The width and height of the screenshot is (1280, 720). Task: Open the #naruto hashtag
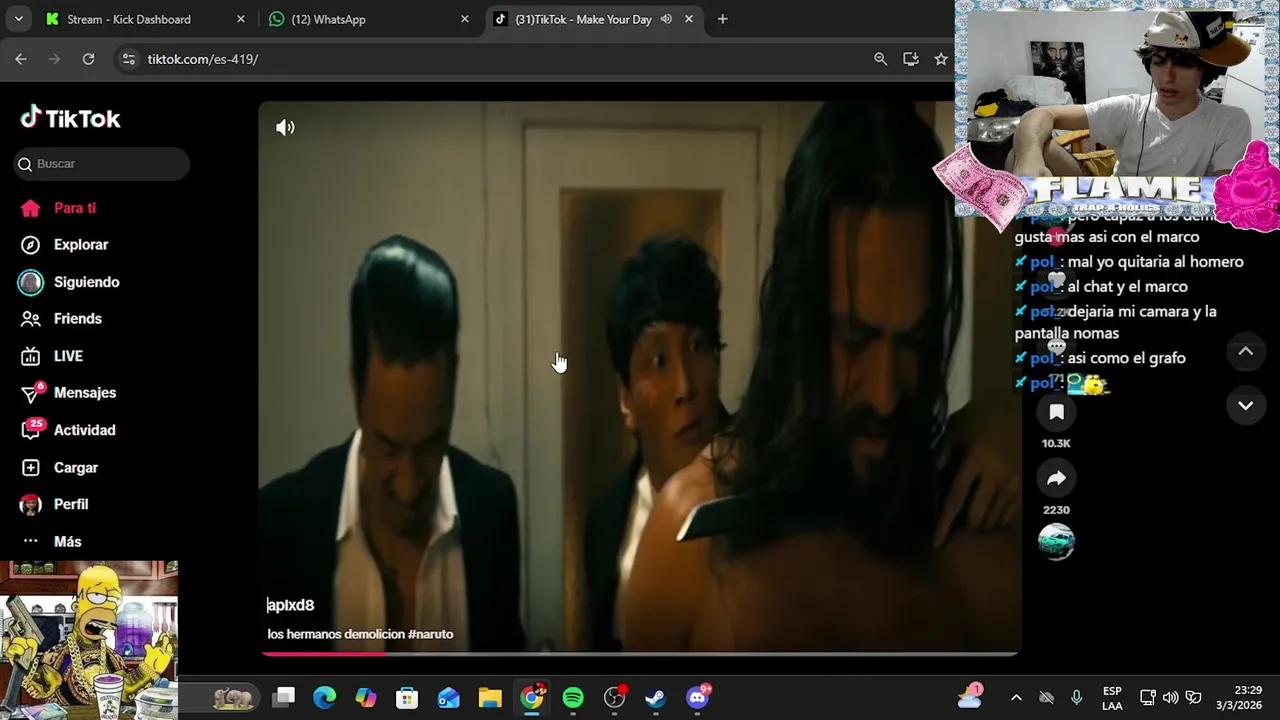(x=431, y=634)
